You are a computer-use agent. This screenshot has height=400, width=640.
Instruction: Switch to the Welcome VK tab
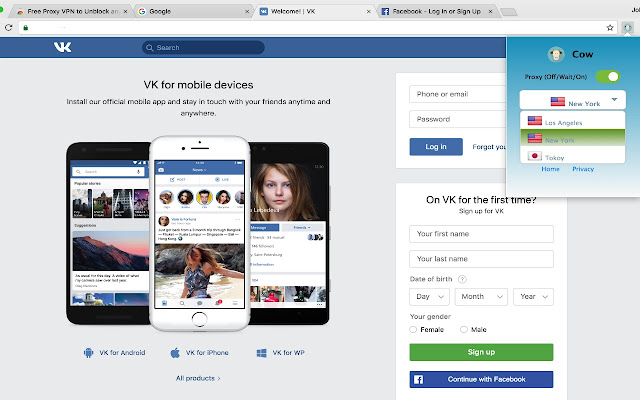tap(313, 11)
